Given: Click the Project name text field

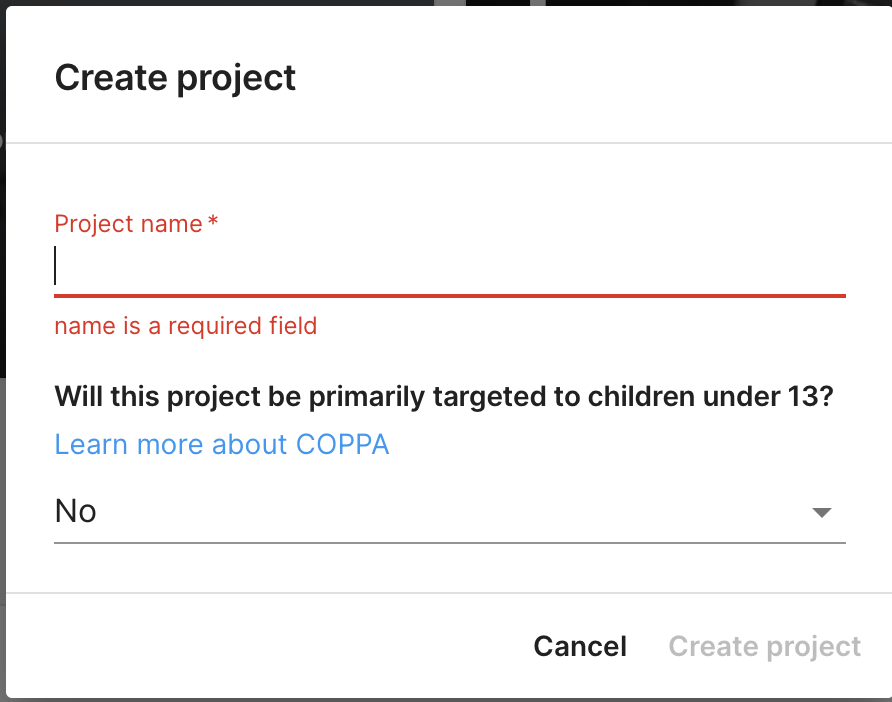Looking at the screenshot, I should click(x=450, y=268).
